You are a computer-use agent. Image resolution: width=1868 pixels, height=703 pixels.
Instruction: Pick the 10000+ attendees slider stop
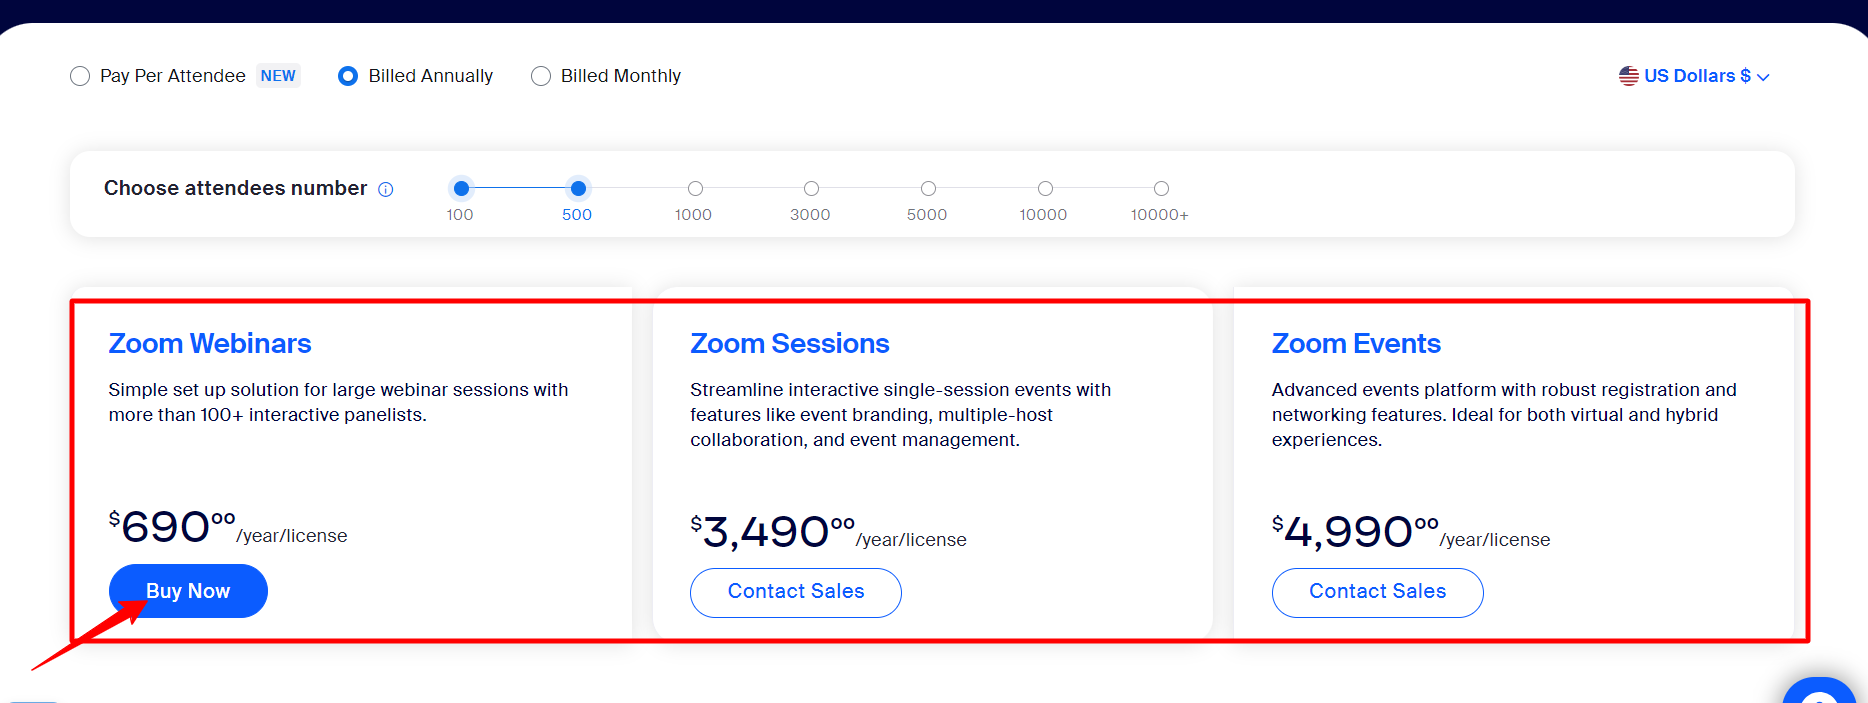point(1161,188)
